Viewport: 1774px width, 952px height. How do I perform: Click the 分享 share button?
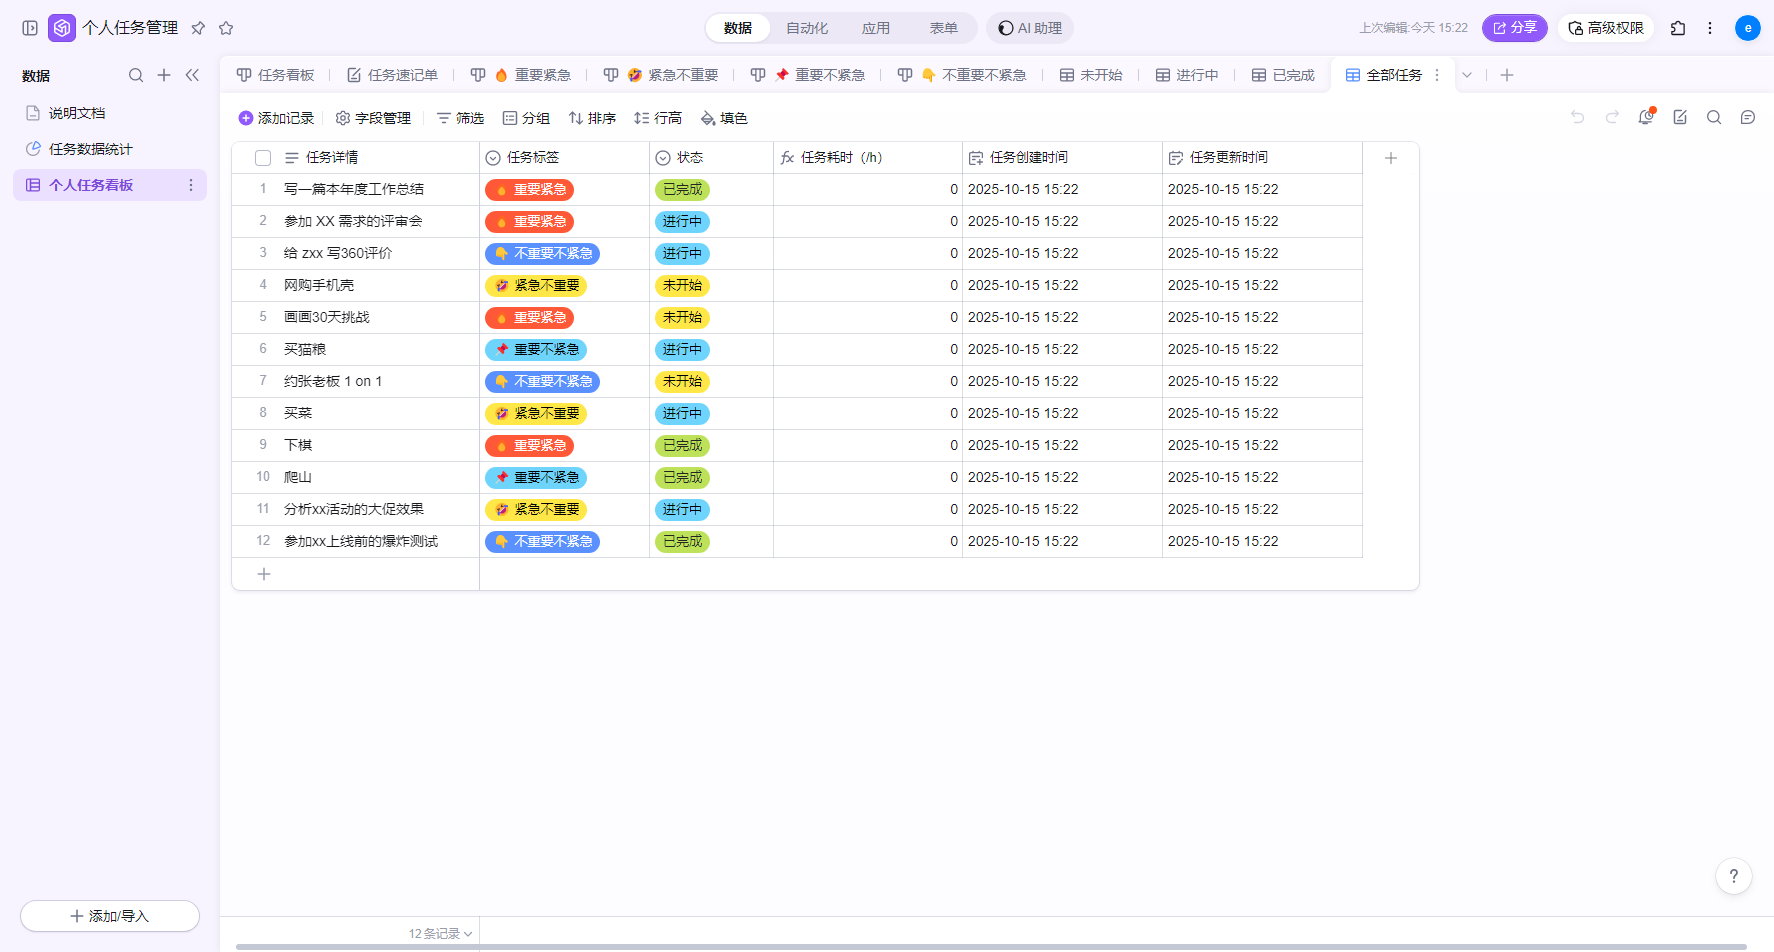(1514, 28)
